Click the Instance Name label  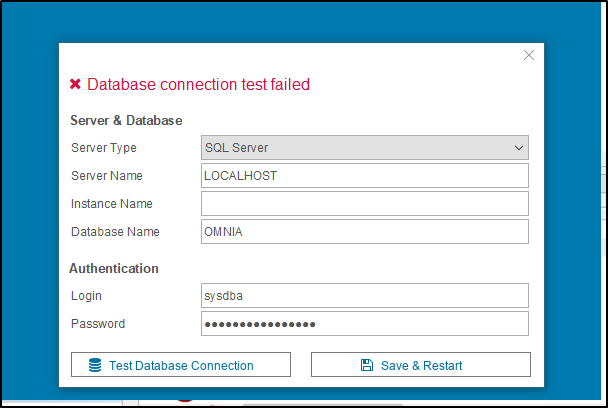pos(112,204)
